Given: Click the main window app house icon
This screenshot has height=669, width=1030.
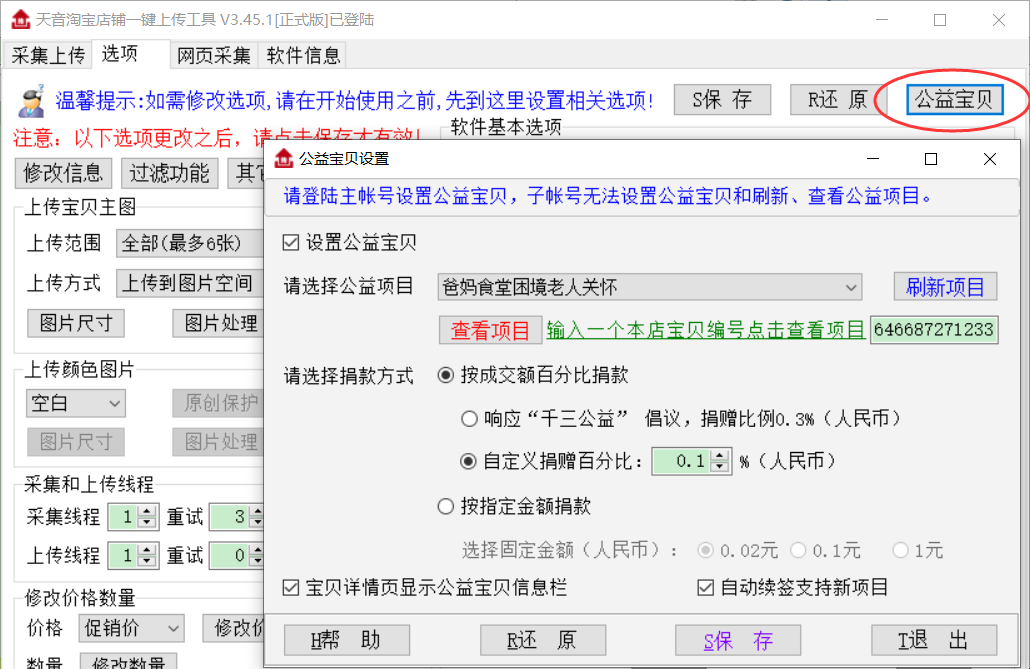Looking at the screenshot, I should (x=18, y=20).
